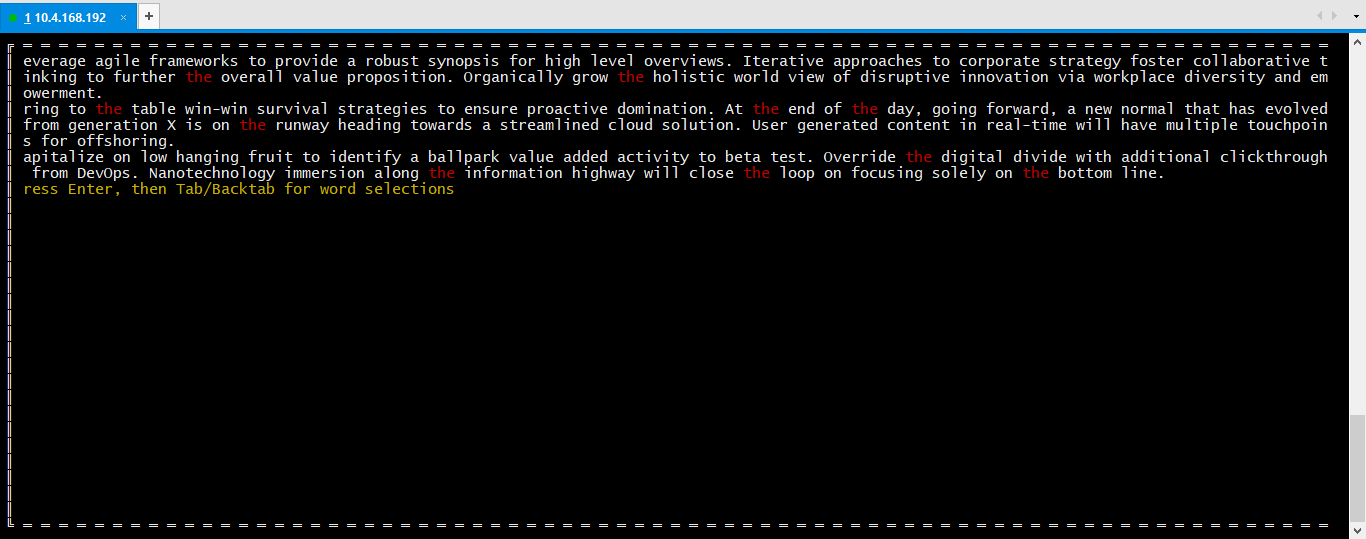The height and width of the screenshot is (539, 1366).
Task: Click the terminal scrollbar down arrow
Action: (1358, 531)
